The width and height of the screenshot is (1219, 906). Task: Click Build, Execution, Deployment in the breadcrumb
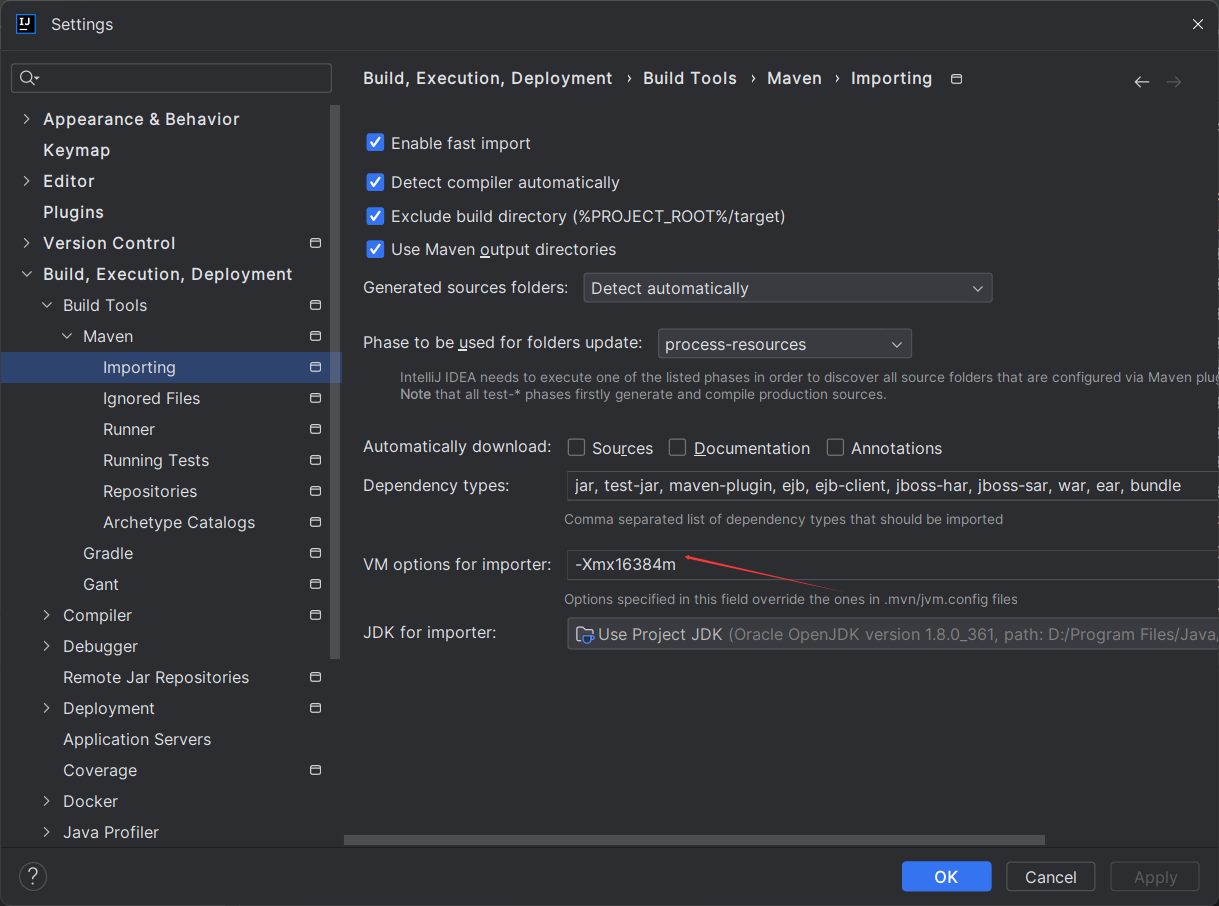click(487, 78)
